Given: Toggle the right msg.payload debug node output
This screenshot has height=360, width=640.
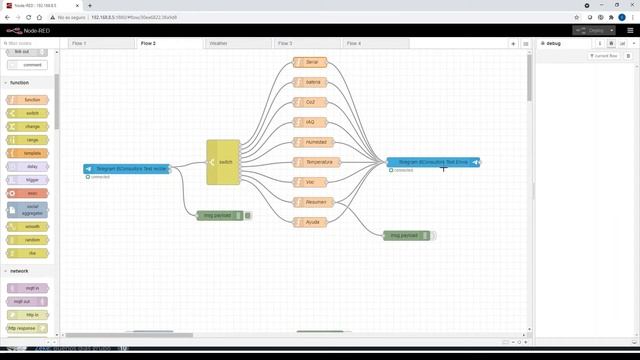Looking at the screenshot, I should tap(433, 236).
